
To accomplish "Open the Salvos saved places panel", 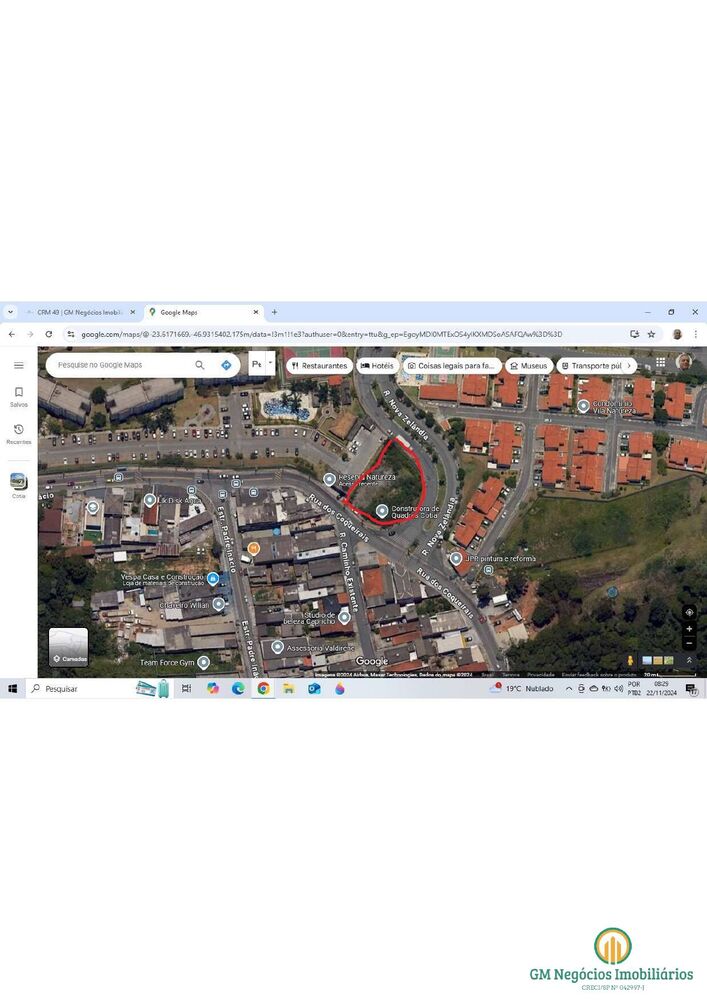I will 18,397.
